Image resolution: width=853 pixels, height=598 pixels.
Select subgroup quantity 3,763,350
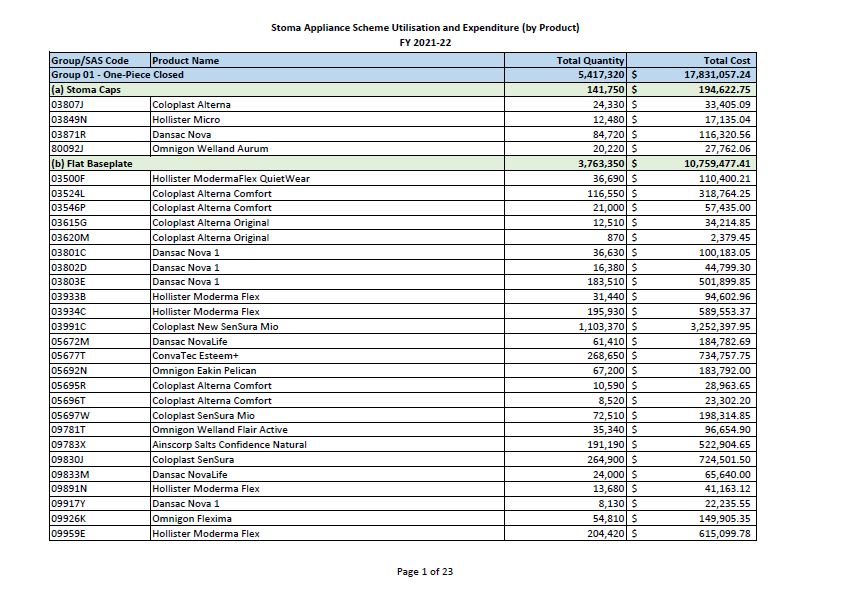[x=566, y=164]
